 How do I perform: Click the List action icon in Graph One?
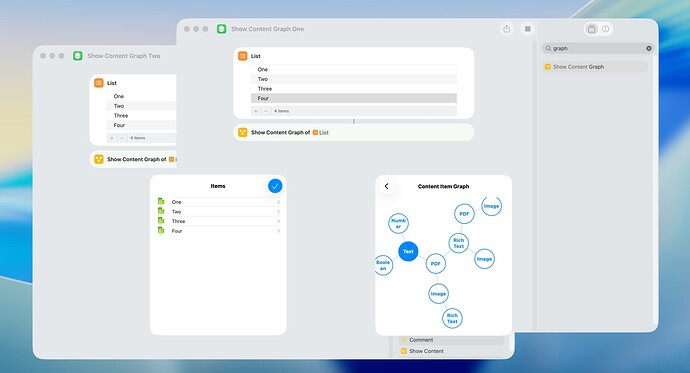pyautogui.click(x=242, y=56)
